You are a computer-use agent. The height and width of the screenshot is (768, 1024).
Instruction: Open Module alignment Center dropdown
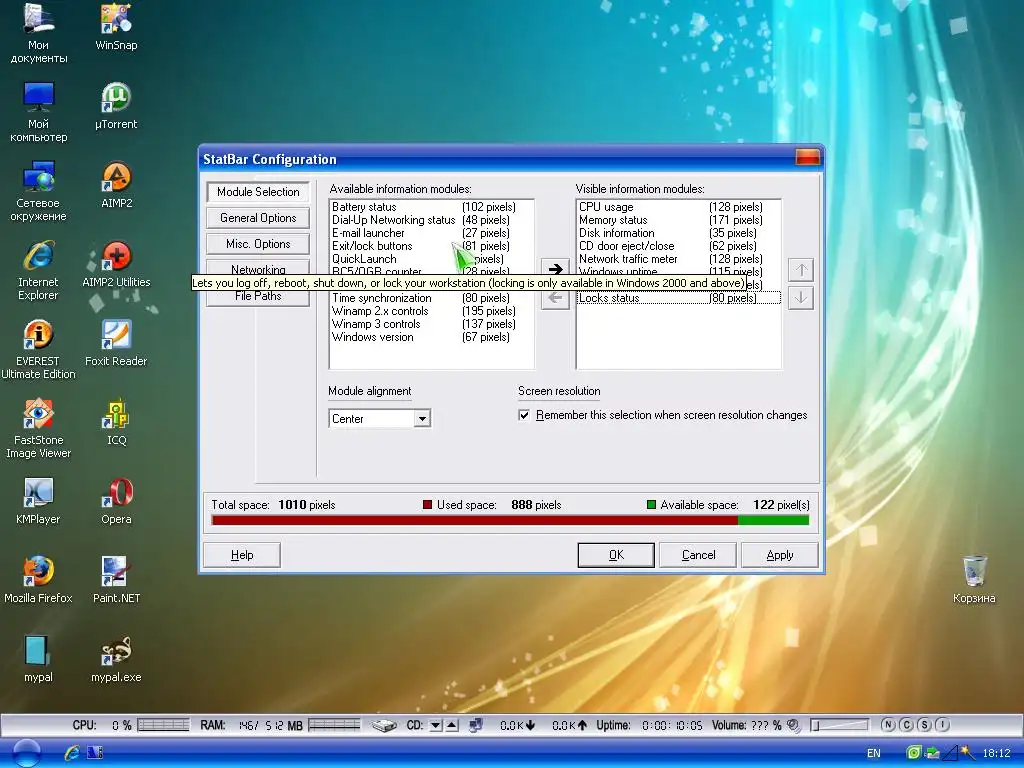coord(423,419)
